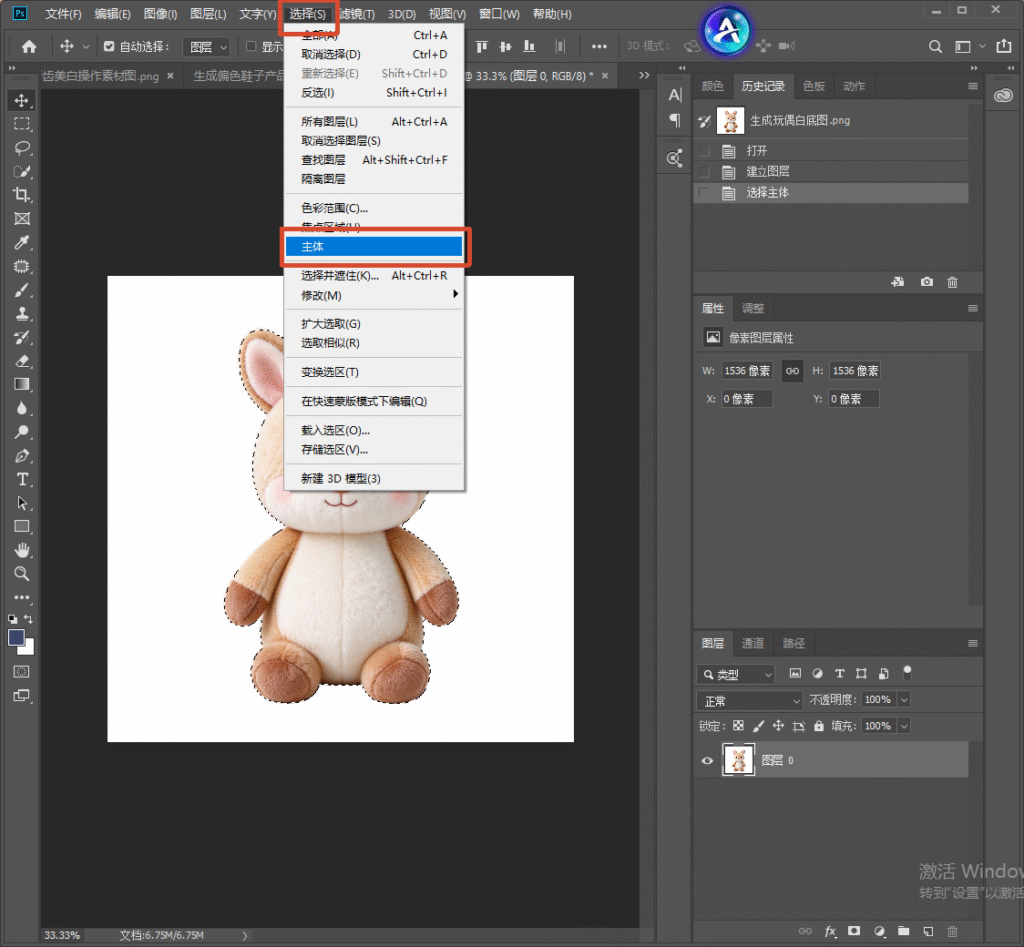Viewport: 1024px width, 947px height.
Task: Select the Move tool in the toolbar
Action: point(22,101)
